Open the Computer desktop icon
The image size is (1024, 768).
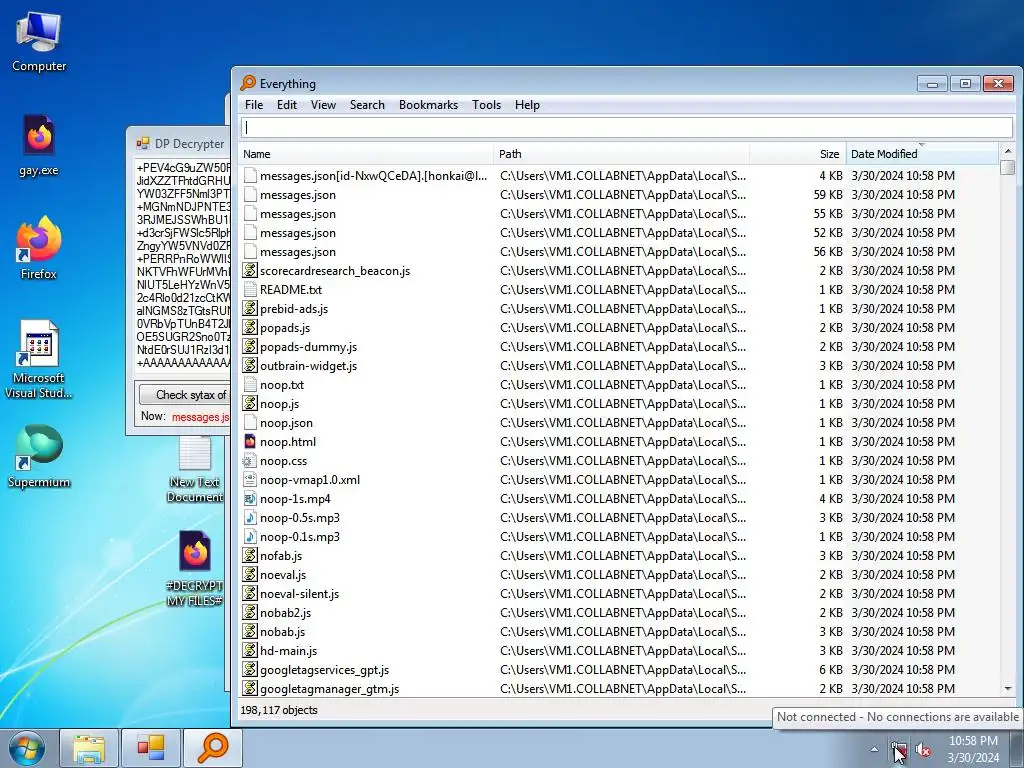pos(39,40)
